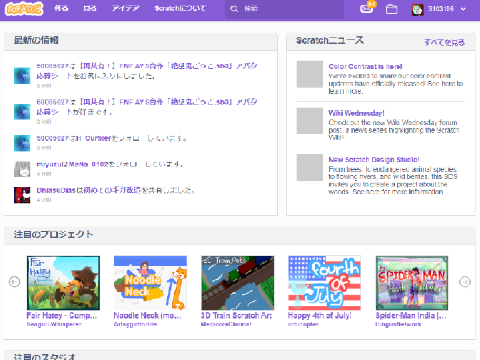Screen dimensions: 480x360
Task: Go to next featured projects arrow
Action: [x=465, y=282]
